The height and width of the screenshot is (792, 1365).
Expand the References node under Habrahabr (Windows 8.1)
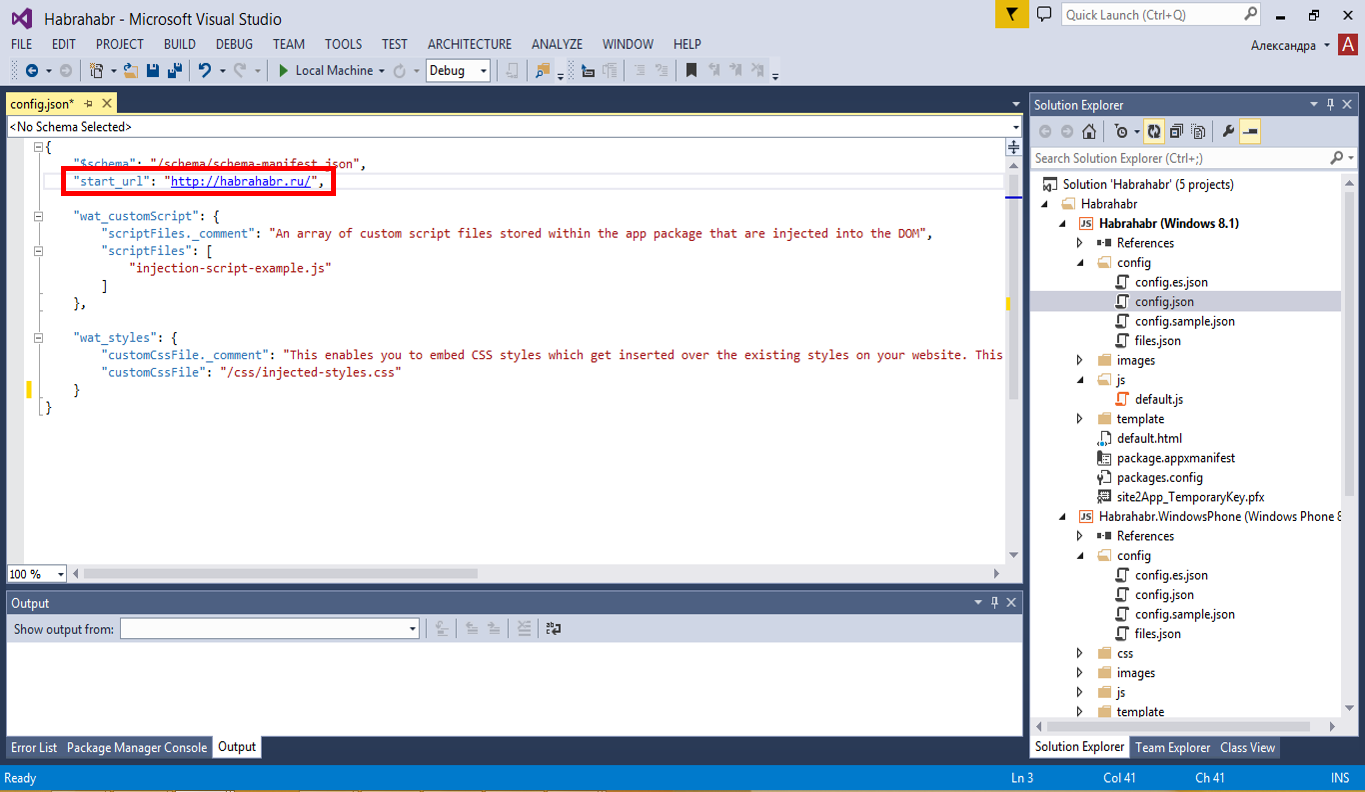click(x=1079, y=243)
